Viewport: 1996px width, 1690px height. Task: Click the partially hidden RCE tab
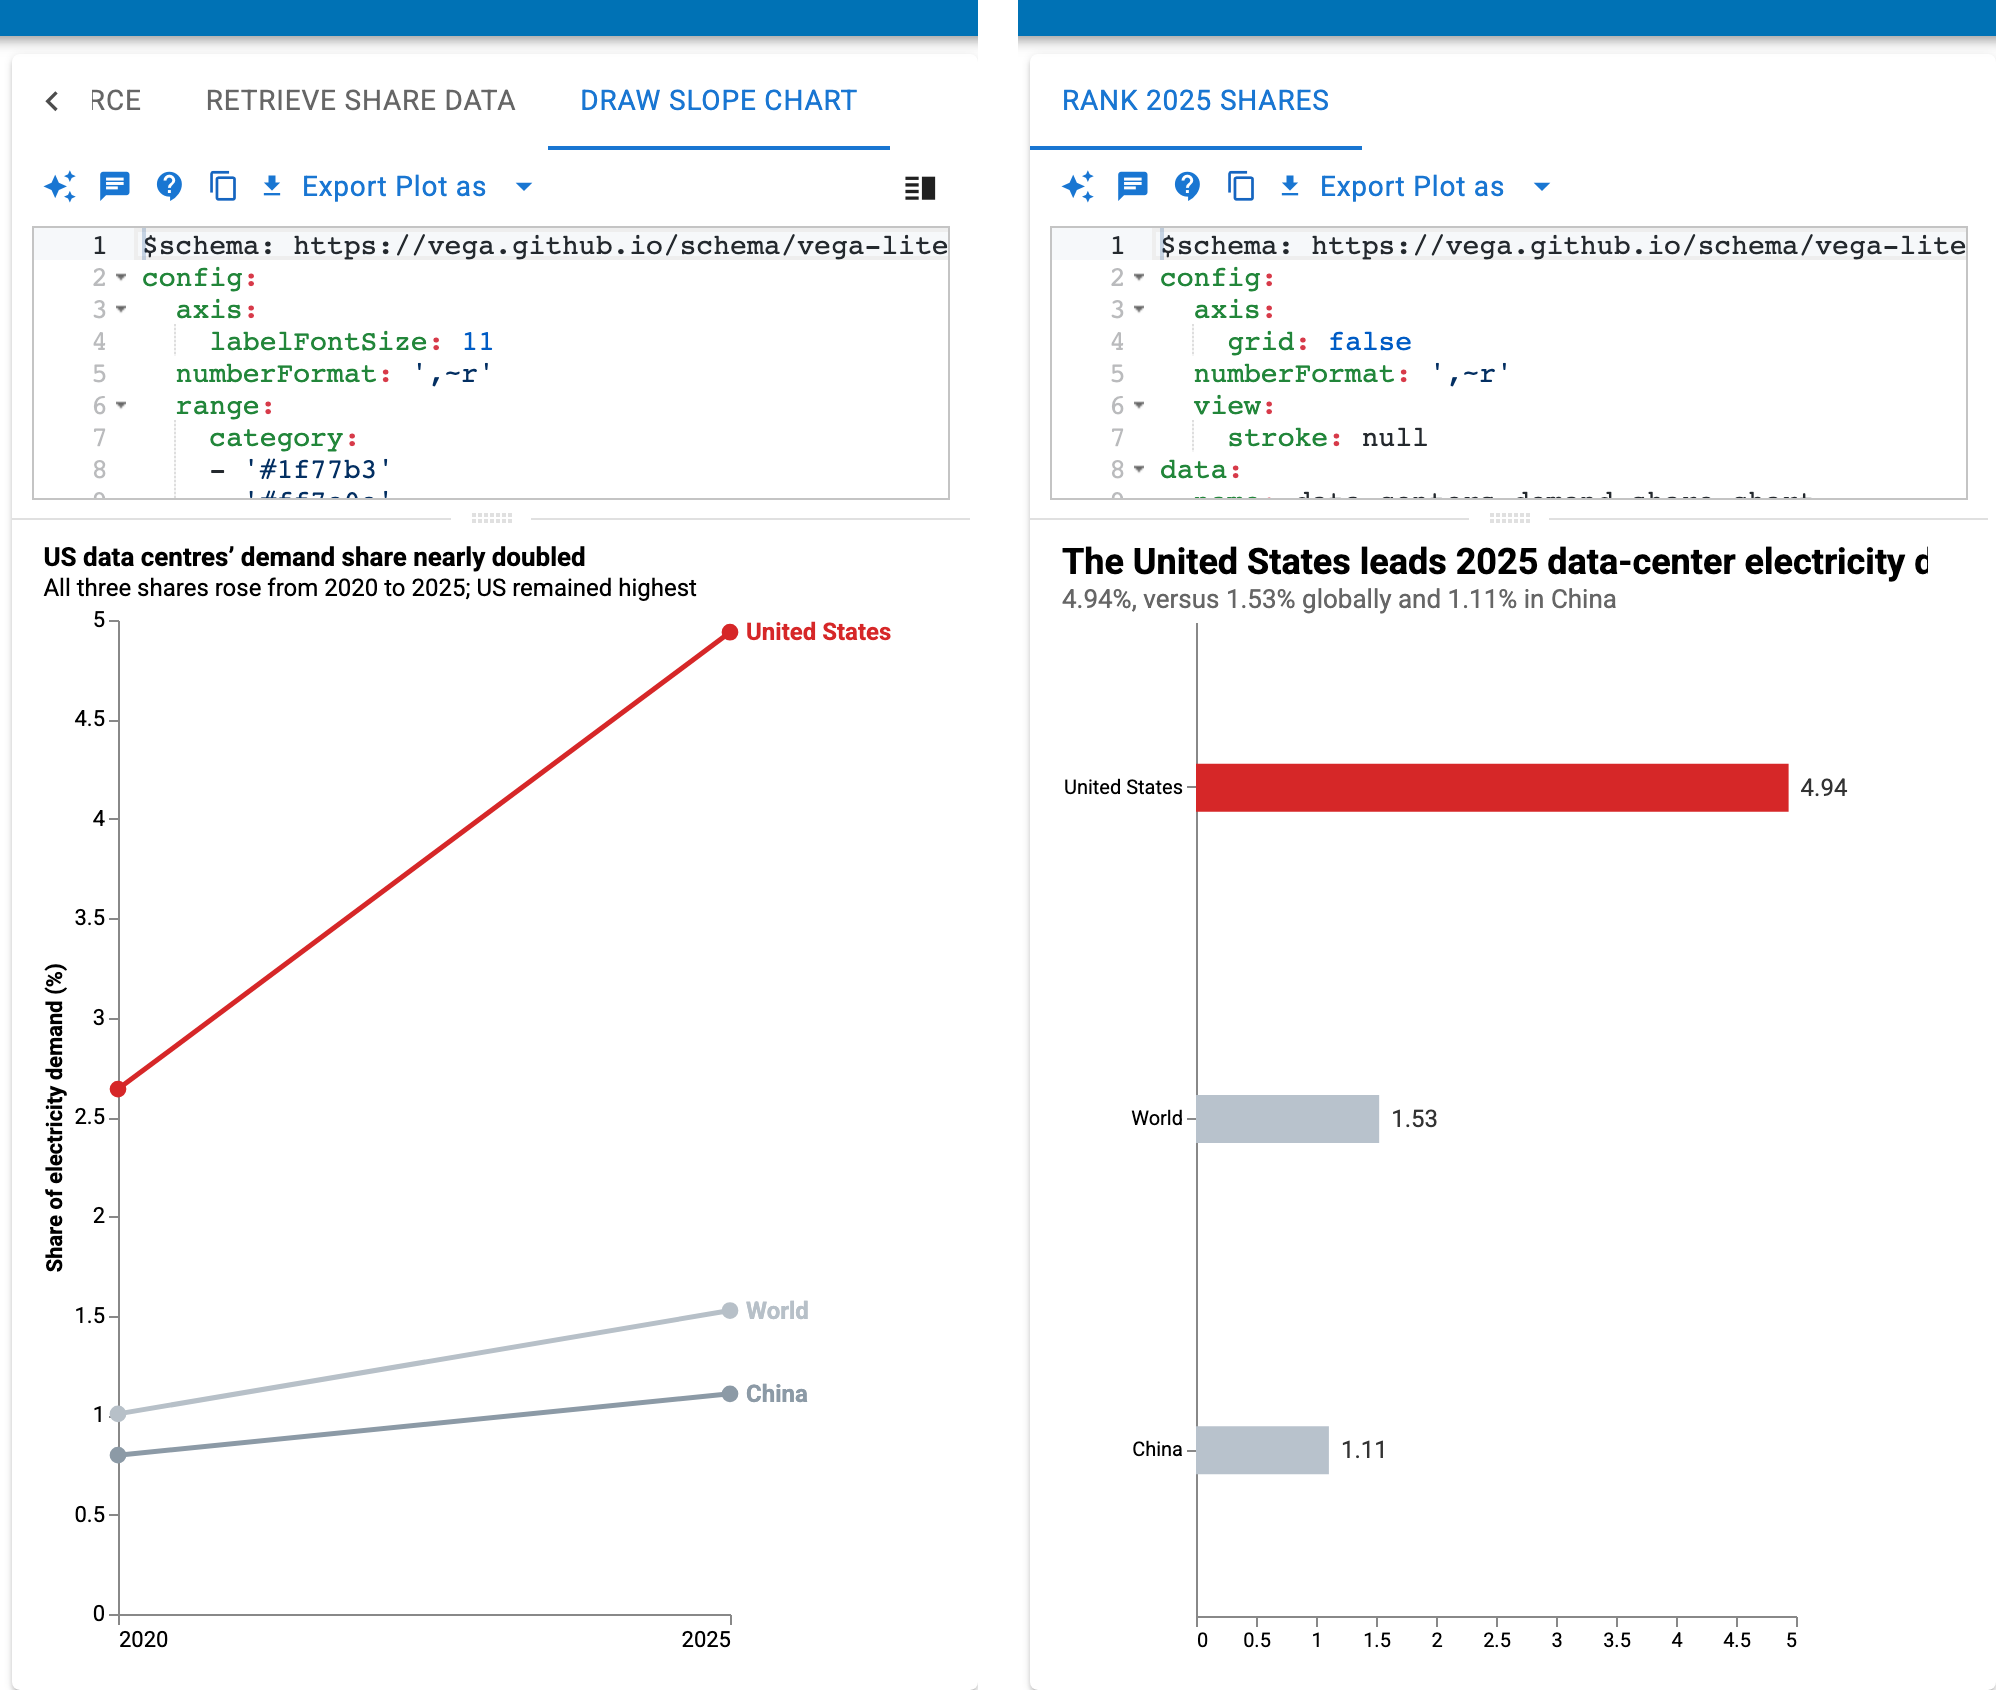[x=116, y=100]
